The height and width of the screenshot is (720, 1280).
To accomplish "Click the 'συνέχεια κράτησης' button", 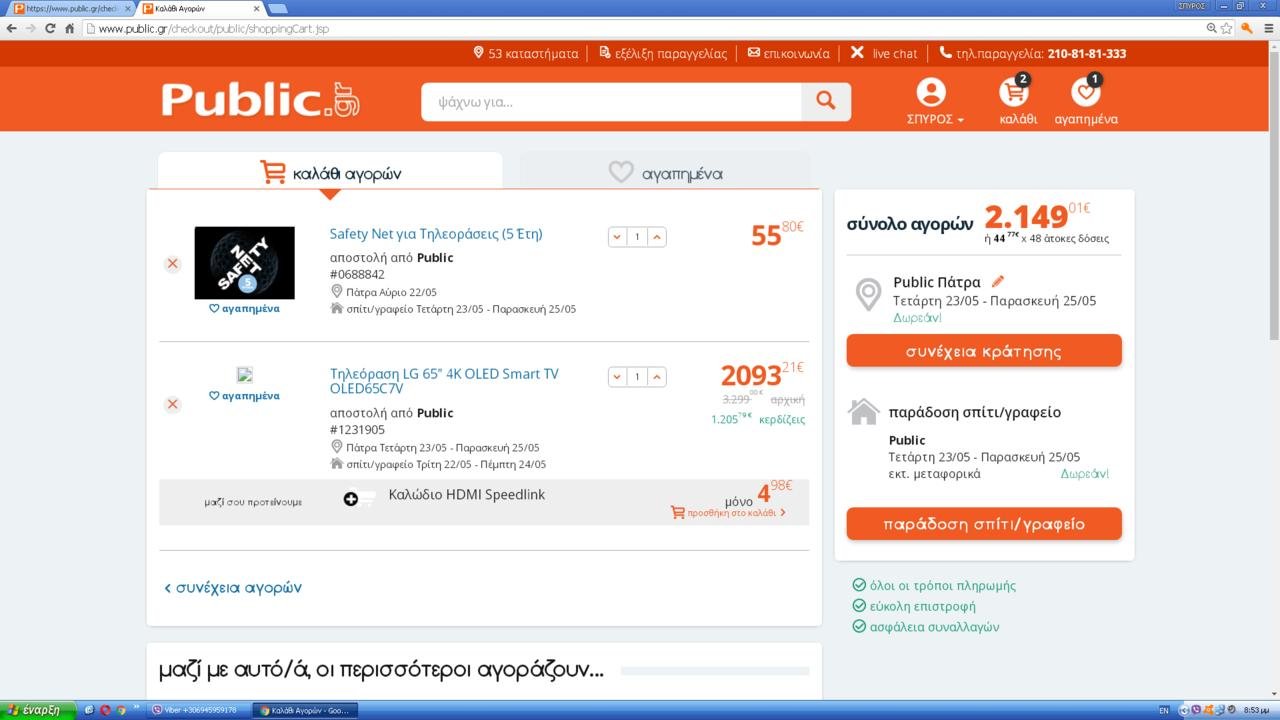I will click(x=984, y=351).
